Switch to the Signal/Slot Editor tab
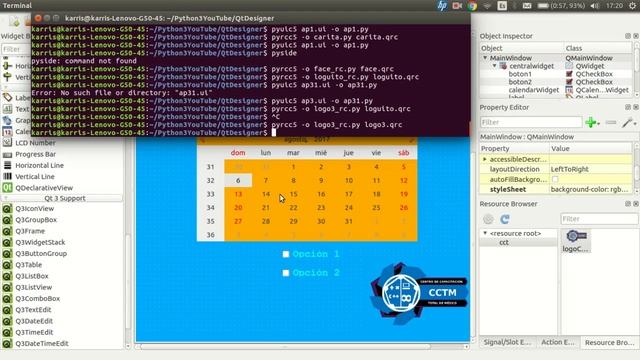The height and width of the screenshot is (360, 640). coord(507,342)
